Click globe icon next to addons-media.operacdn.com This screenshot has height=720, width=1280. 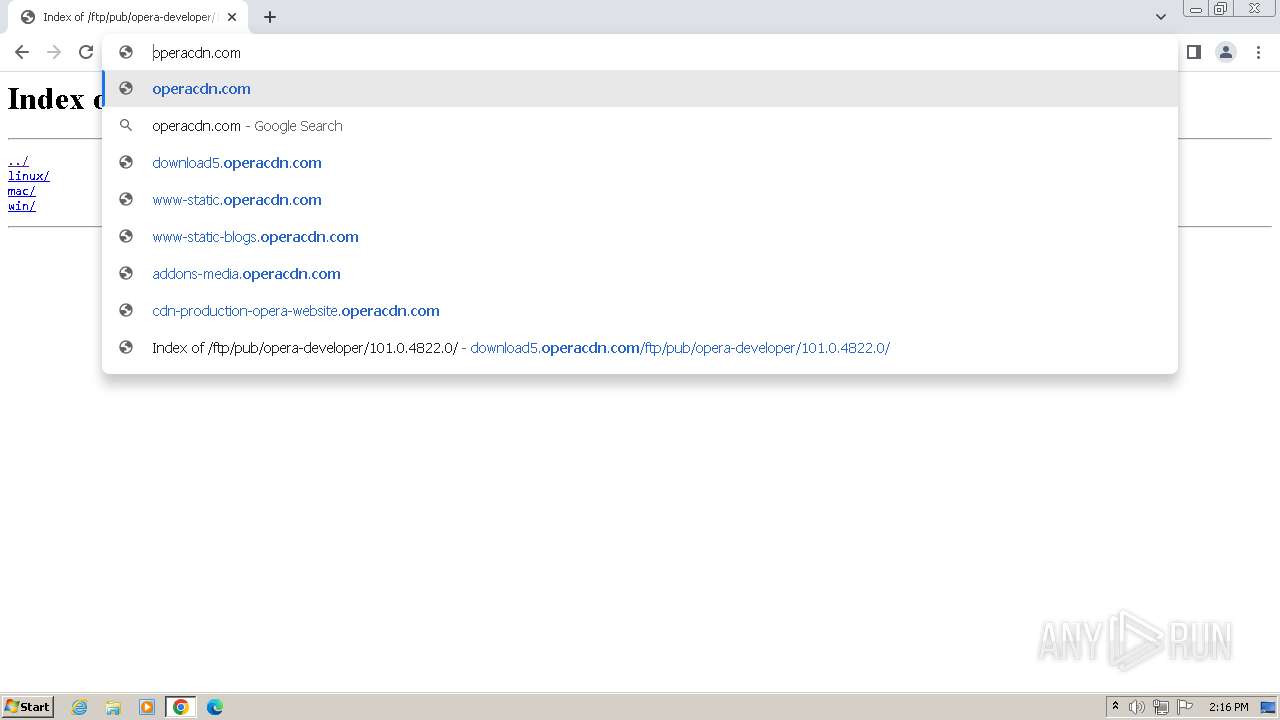click(126, 274)
